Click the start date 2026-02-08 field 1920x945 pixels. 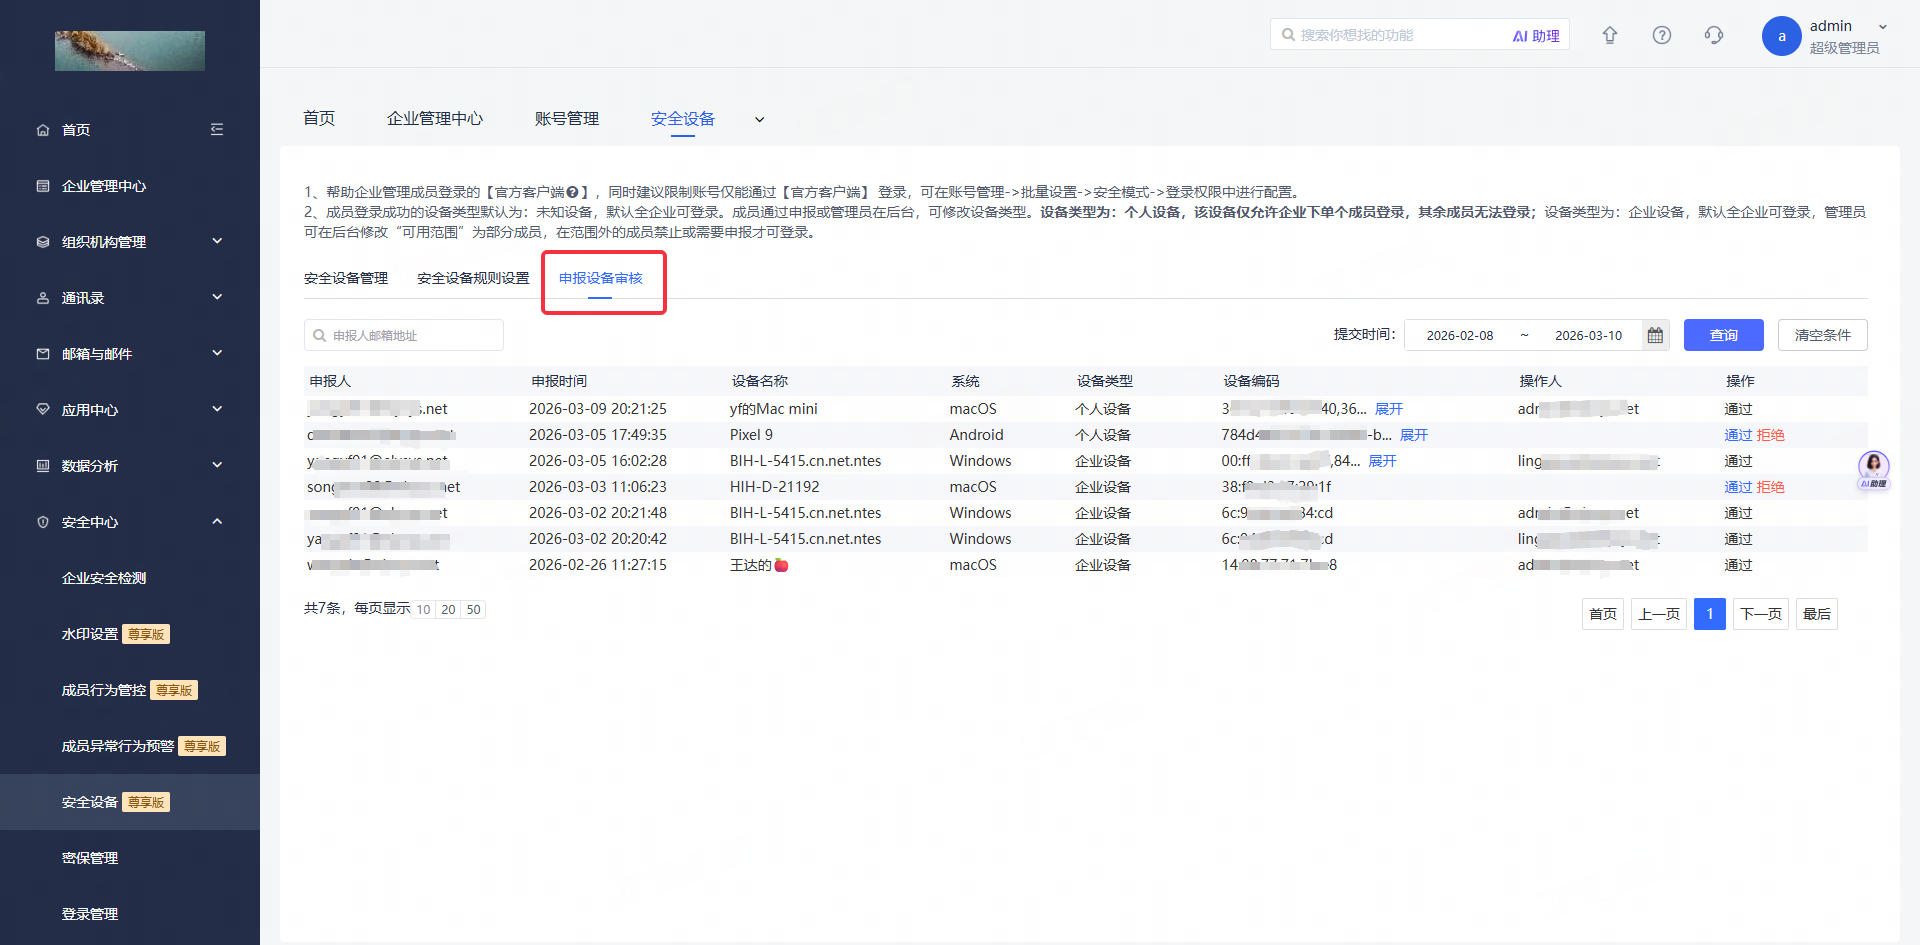pyautogui.click(x=1460, y=335)
